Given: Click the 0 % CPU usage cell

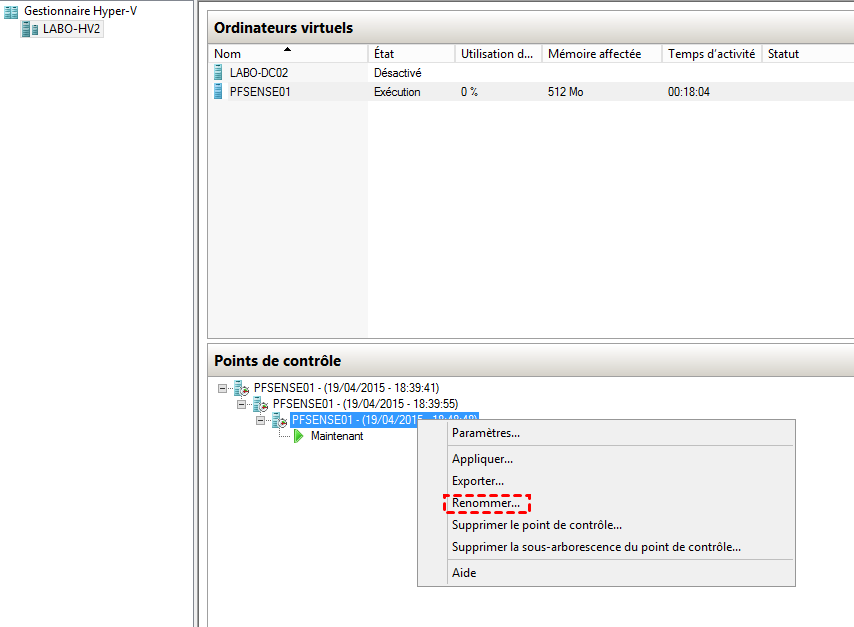Looking at the screenshot, I should (469, 92).
